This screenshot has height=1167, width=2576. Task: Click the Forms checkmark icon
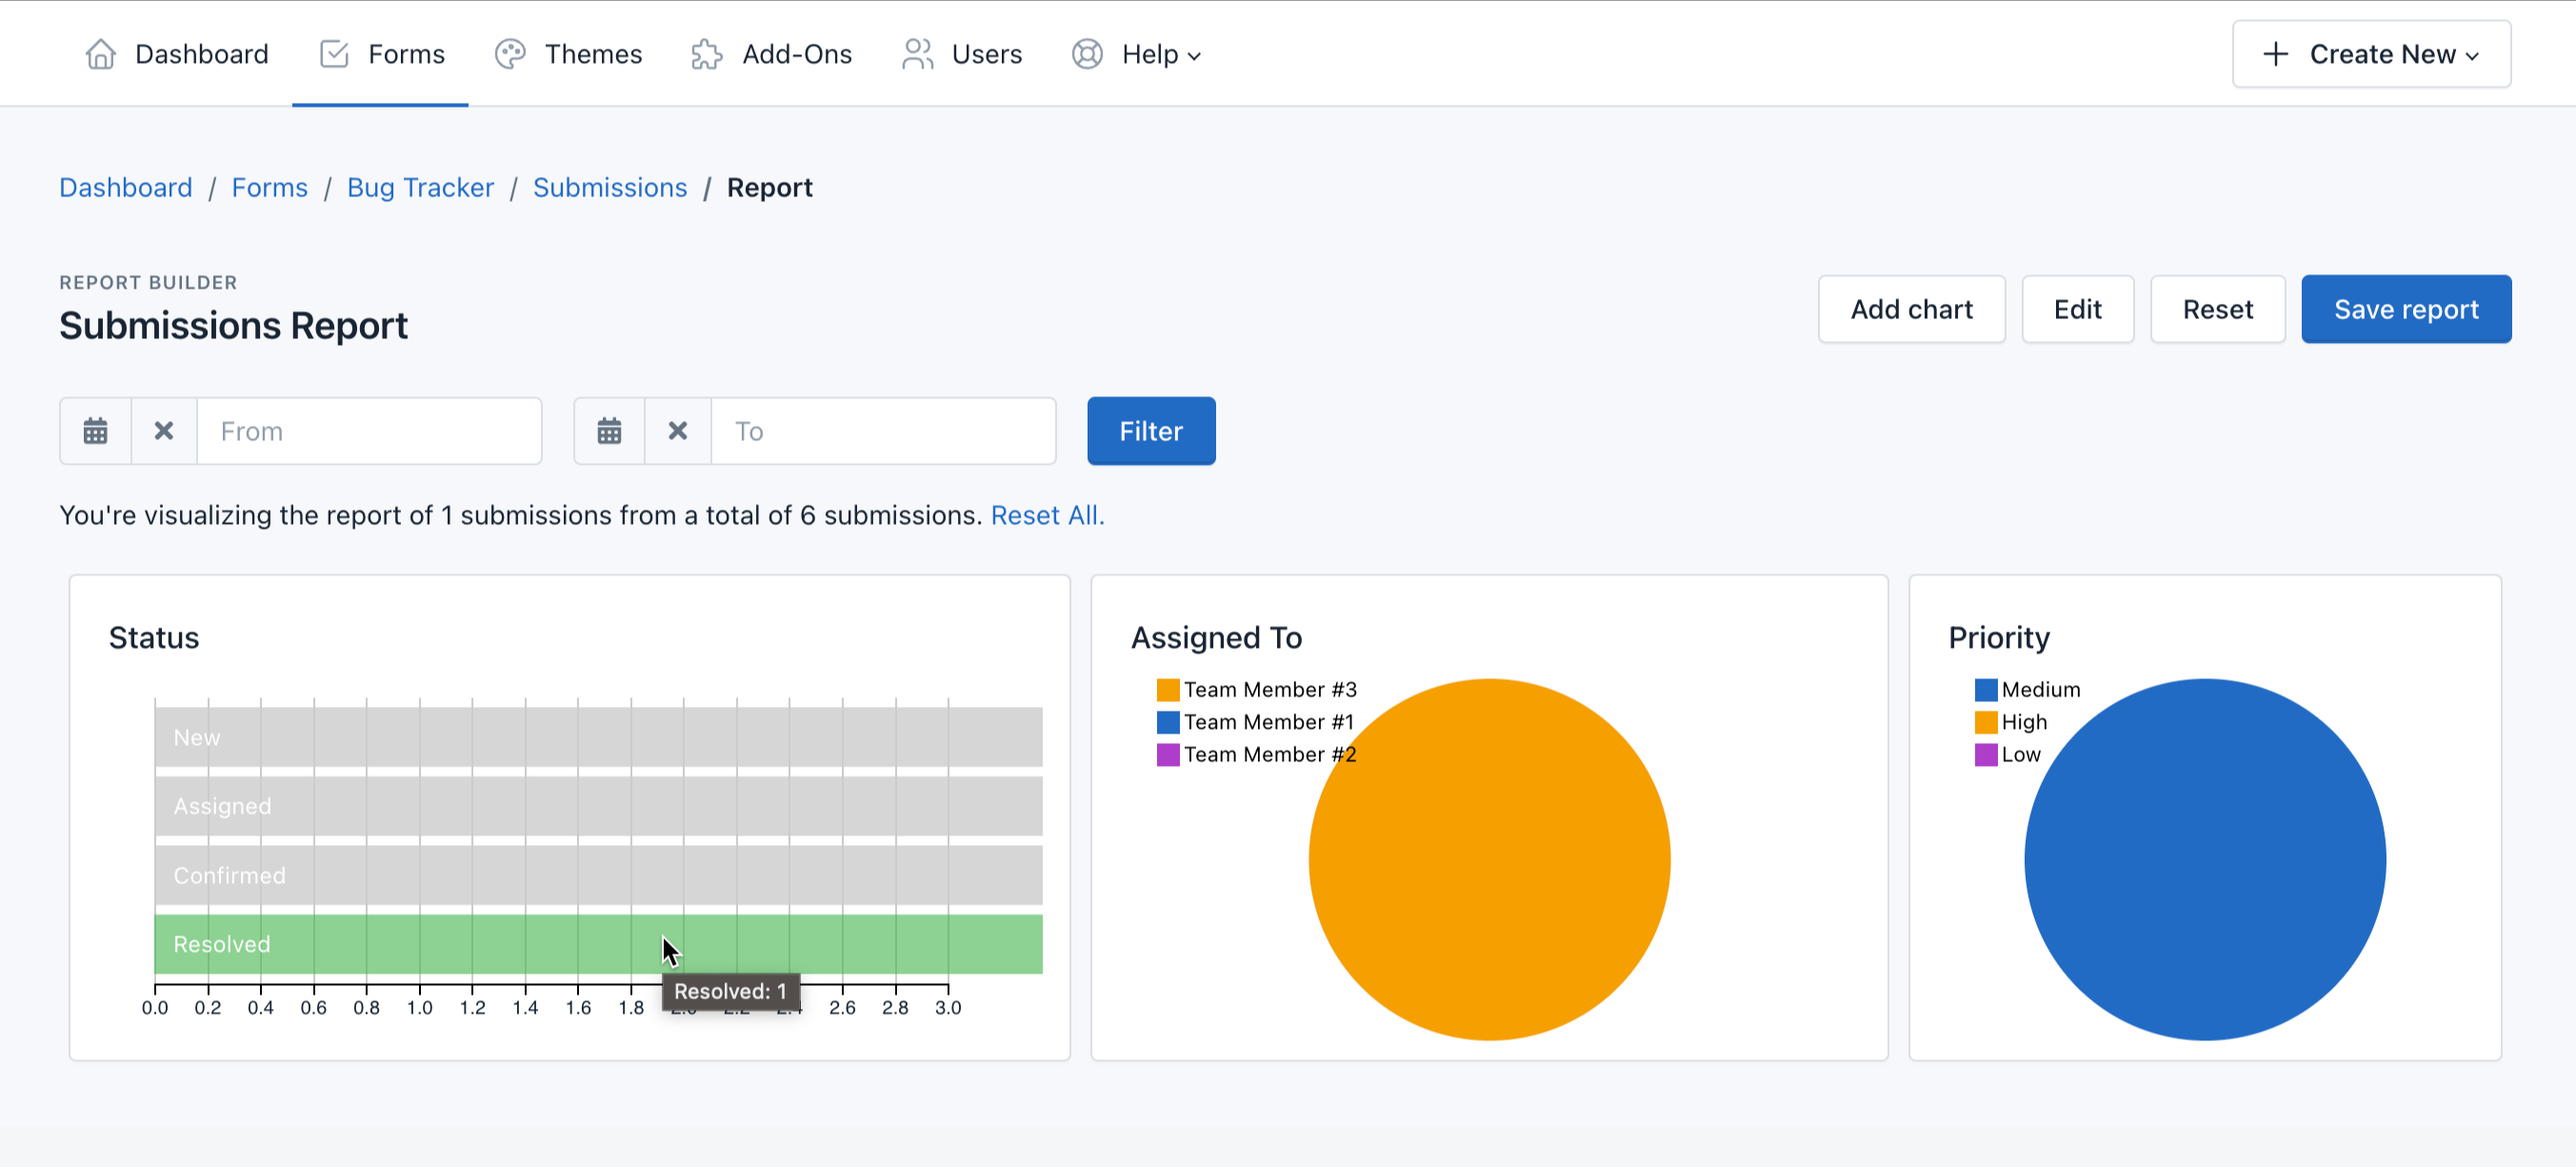coord(336,54)
